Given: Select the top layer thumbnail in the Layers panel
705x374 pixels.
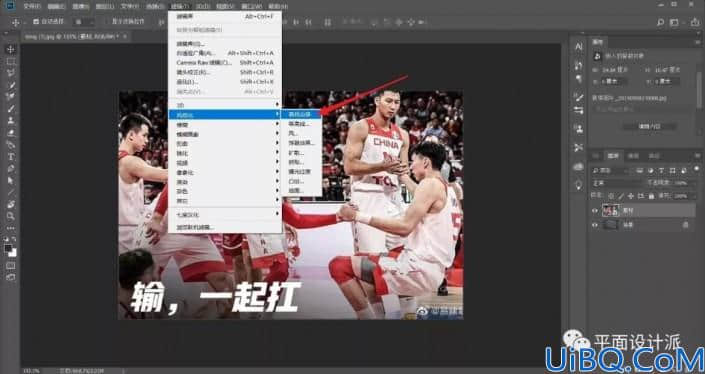Looking at the screenshot, I should (x=611, y=210).
